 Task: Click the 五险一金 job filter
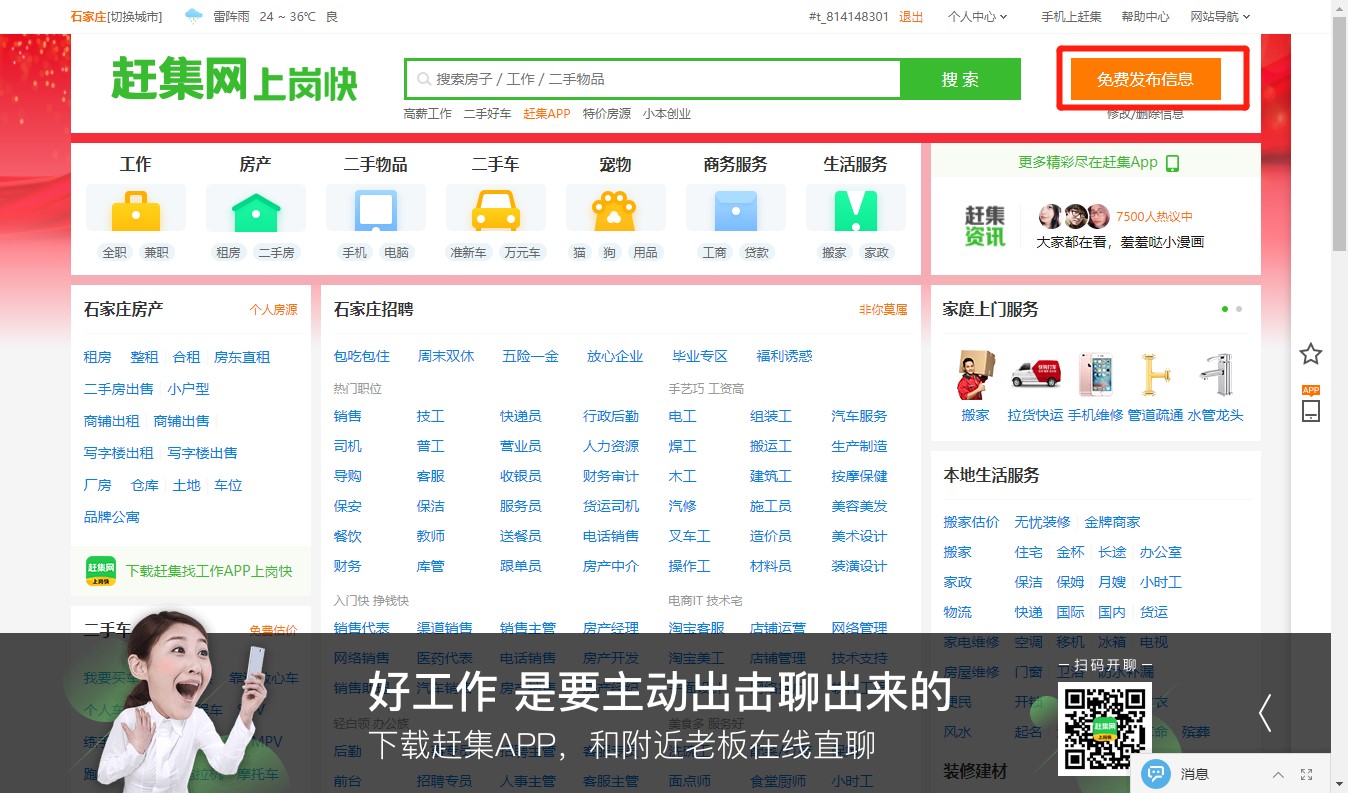click(x=530, y=356)
